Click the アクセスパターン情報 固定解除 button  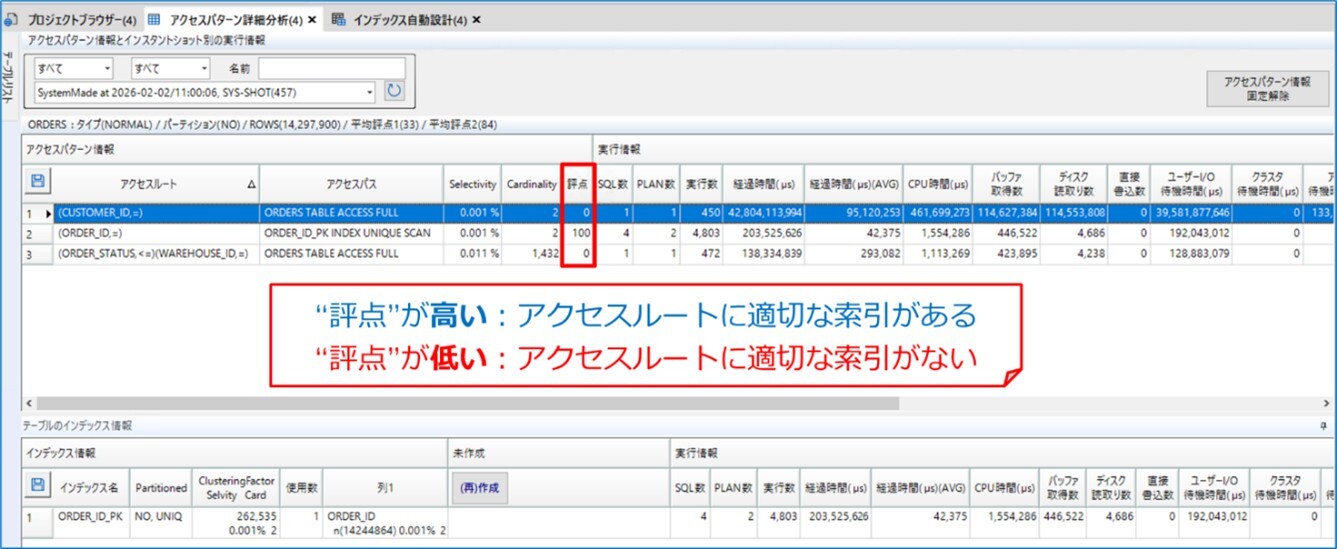pyautogui.click(x=1265, y=89)
